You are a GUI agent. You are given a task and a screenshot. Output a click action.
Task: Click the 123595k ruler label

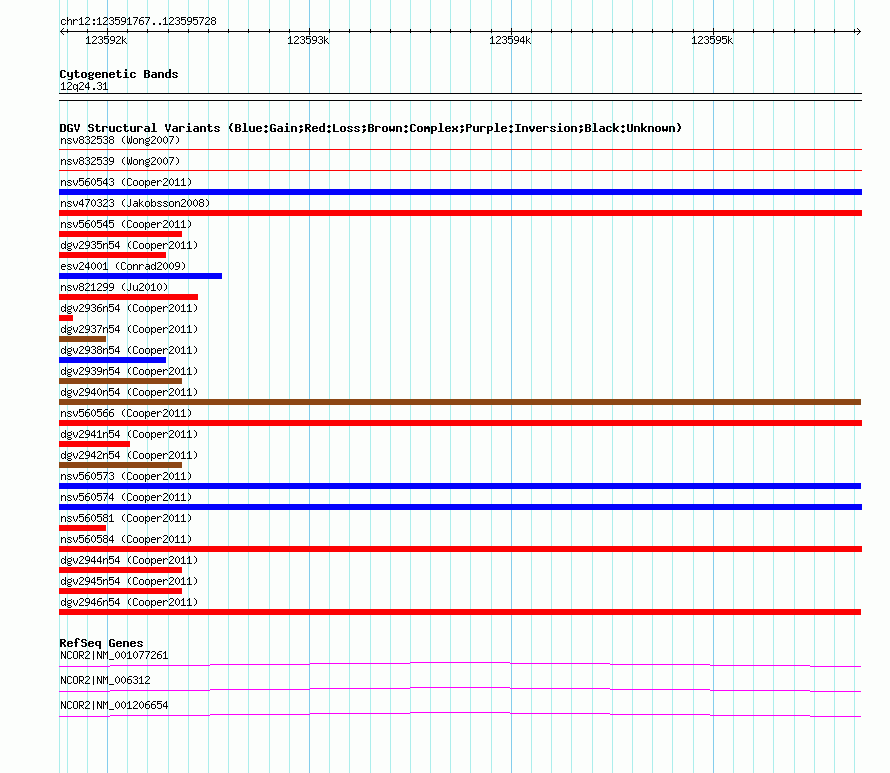(712, 40)
